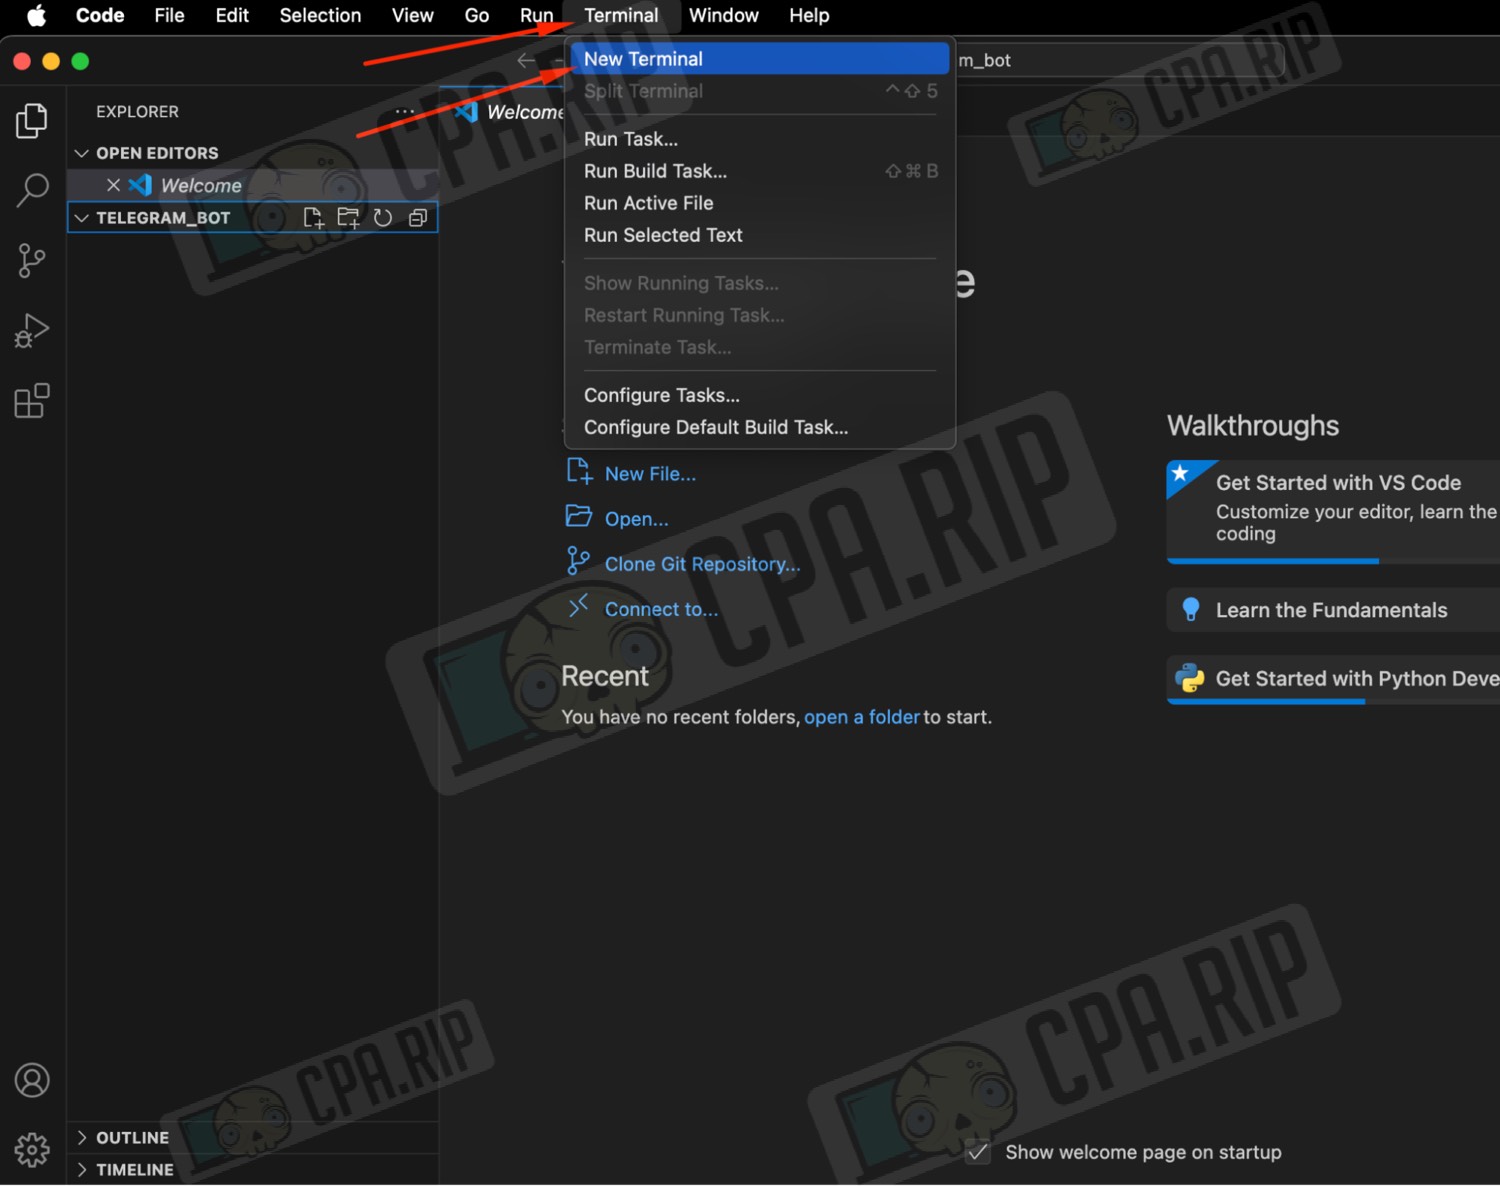Open the Manage gear icon
The width and height of the screenshot is (1500, 1186).
32,1150
